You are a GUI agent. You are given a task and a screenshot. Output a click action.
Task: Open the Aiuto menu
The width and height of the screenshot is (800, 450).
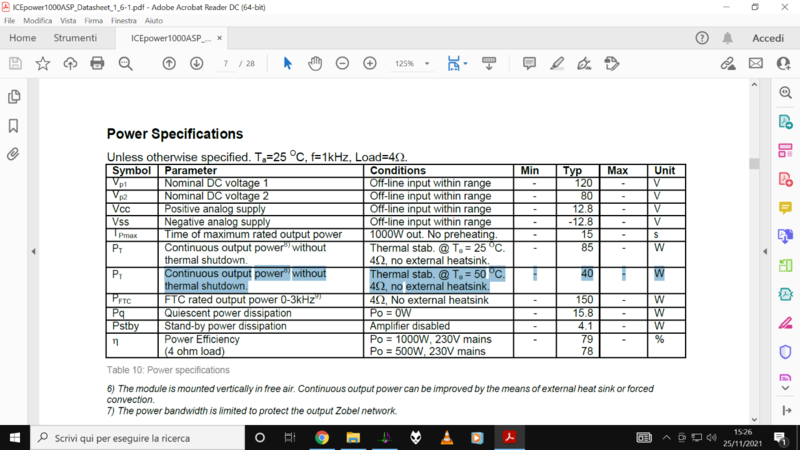click(x=154, y=21)
